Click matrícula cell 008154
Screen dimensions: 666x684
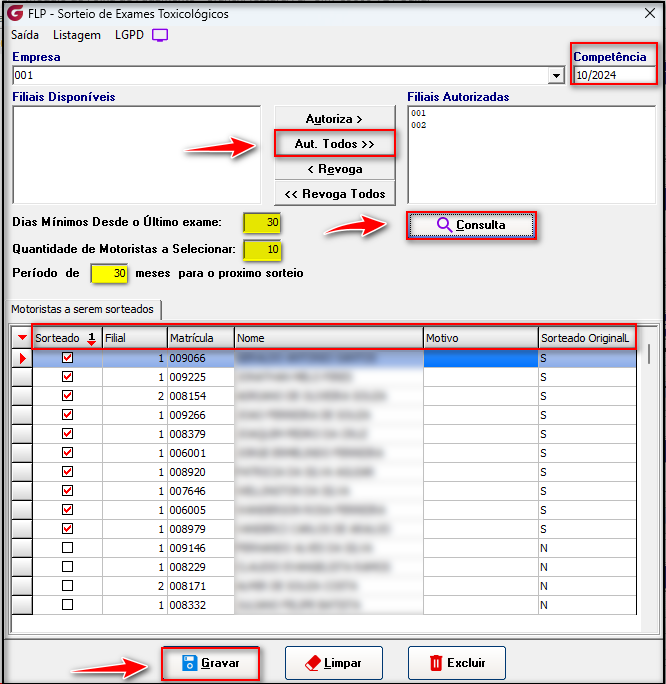click(x=201, y=396)
